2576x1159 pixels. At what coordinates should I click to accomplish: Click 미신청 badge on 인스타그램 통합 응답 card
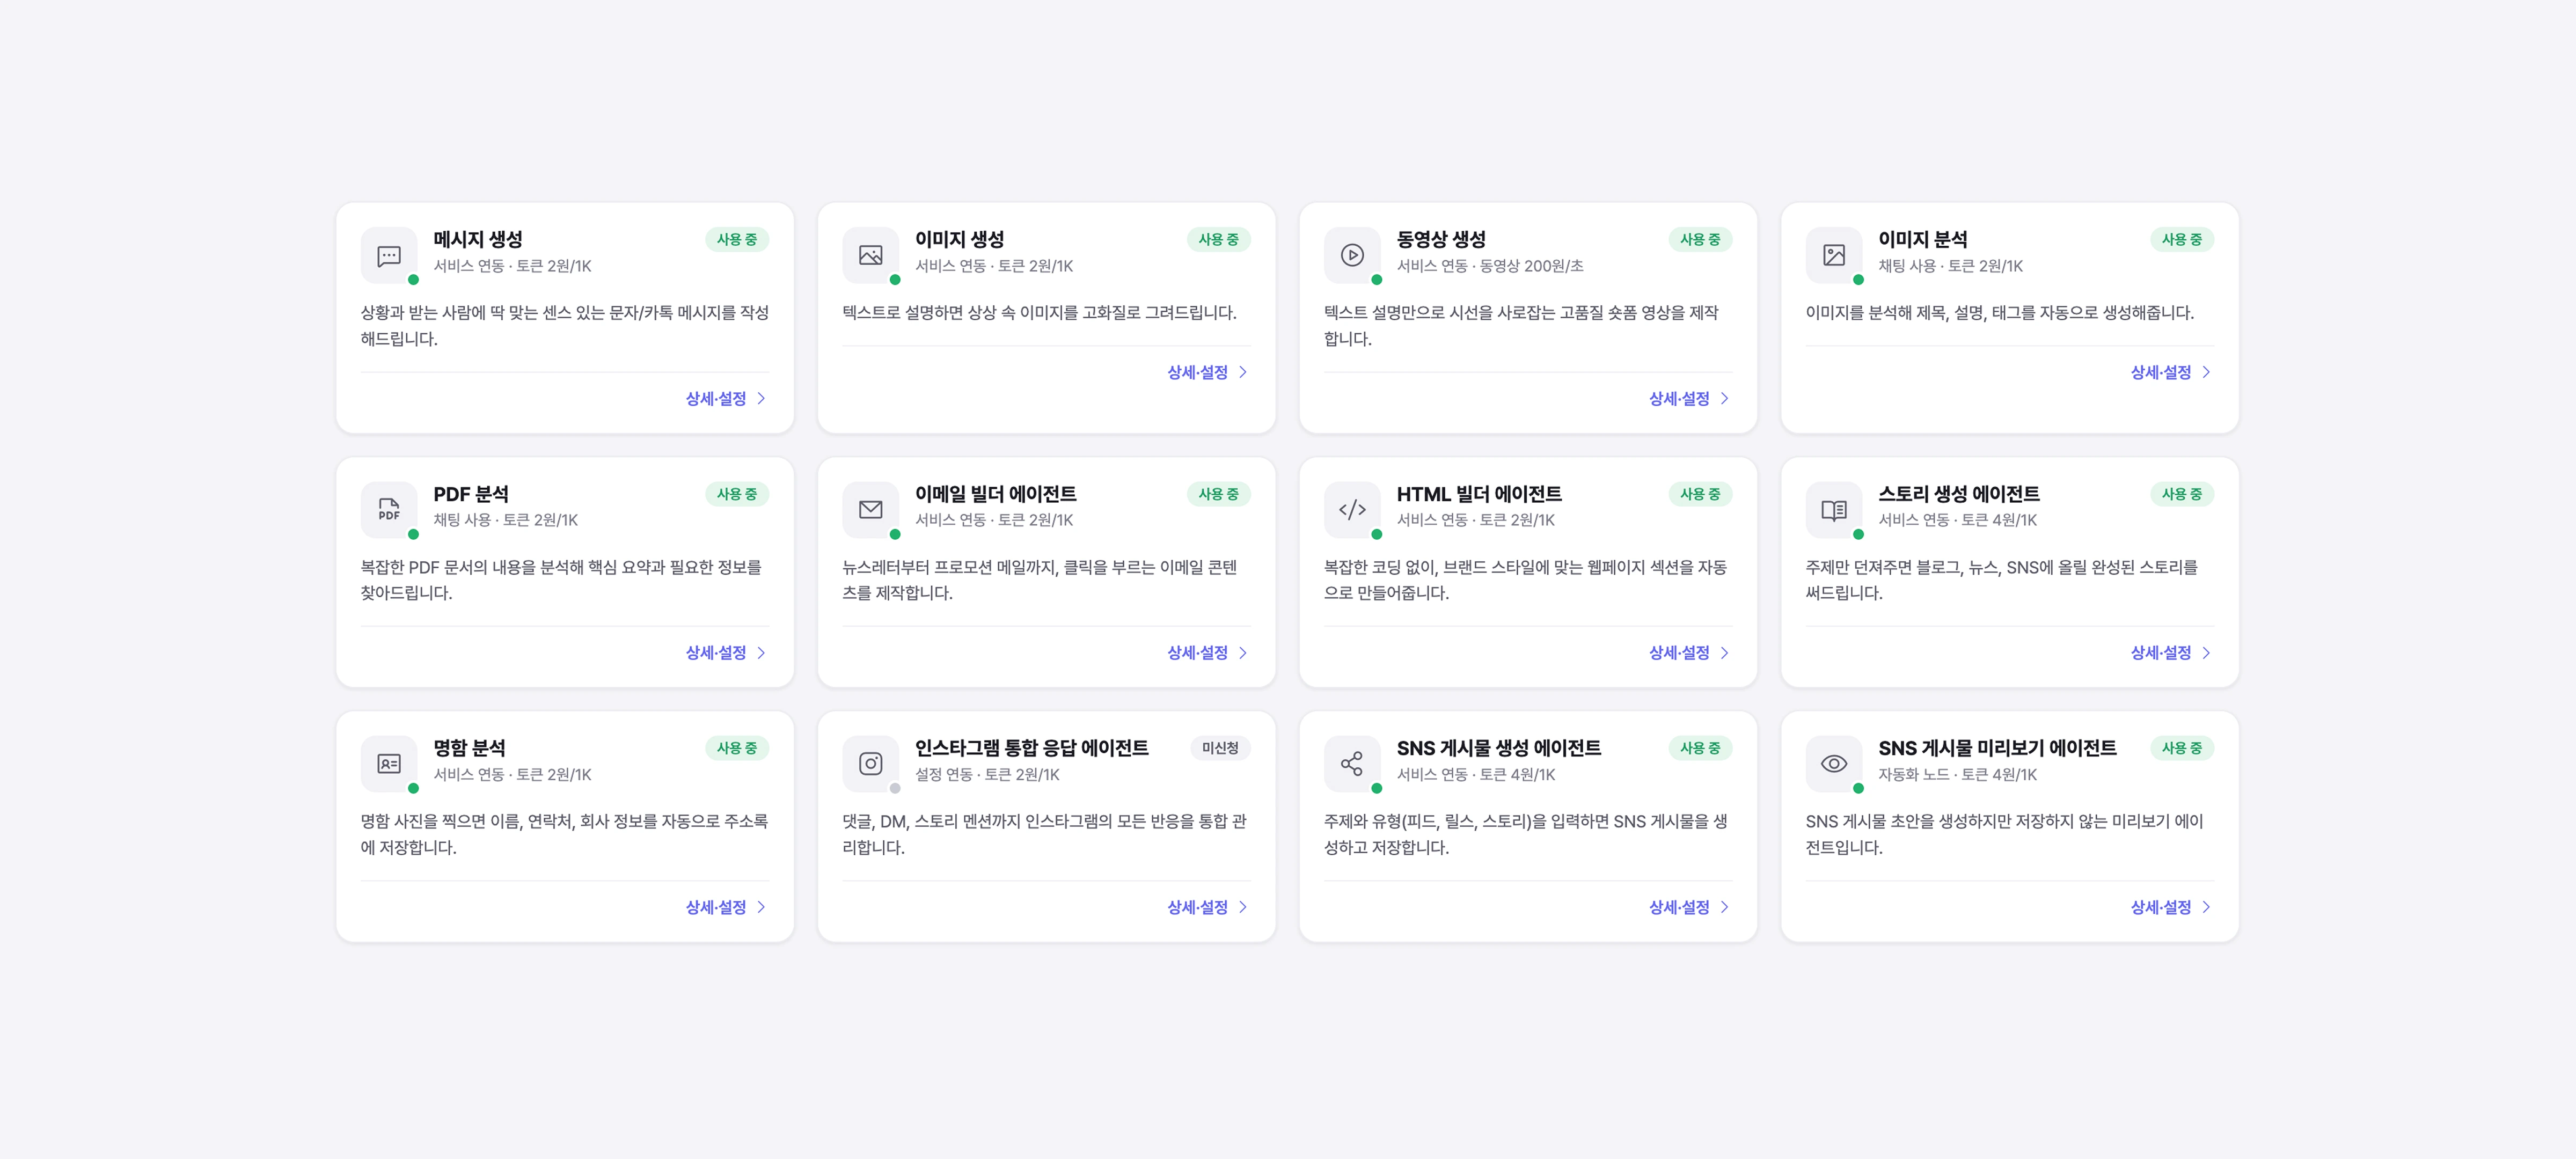tap(1220, 748)
